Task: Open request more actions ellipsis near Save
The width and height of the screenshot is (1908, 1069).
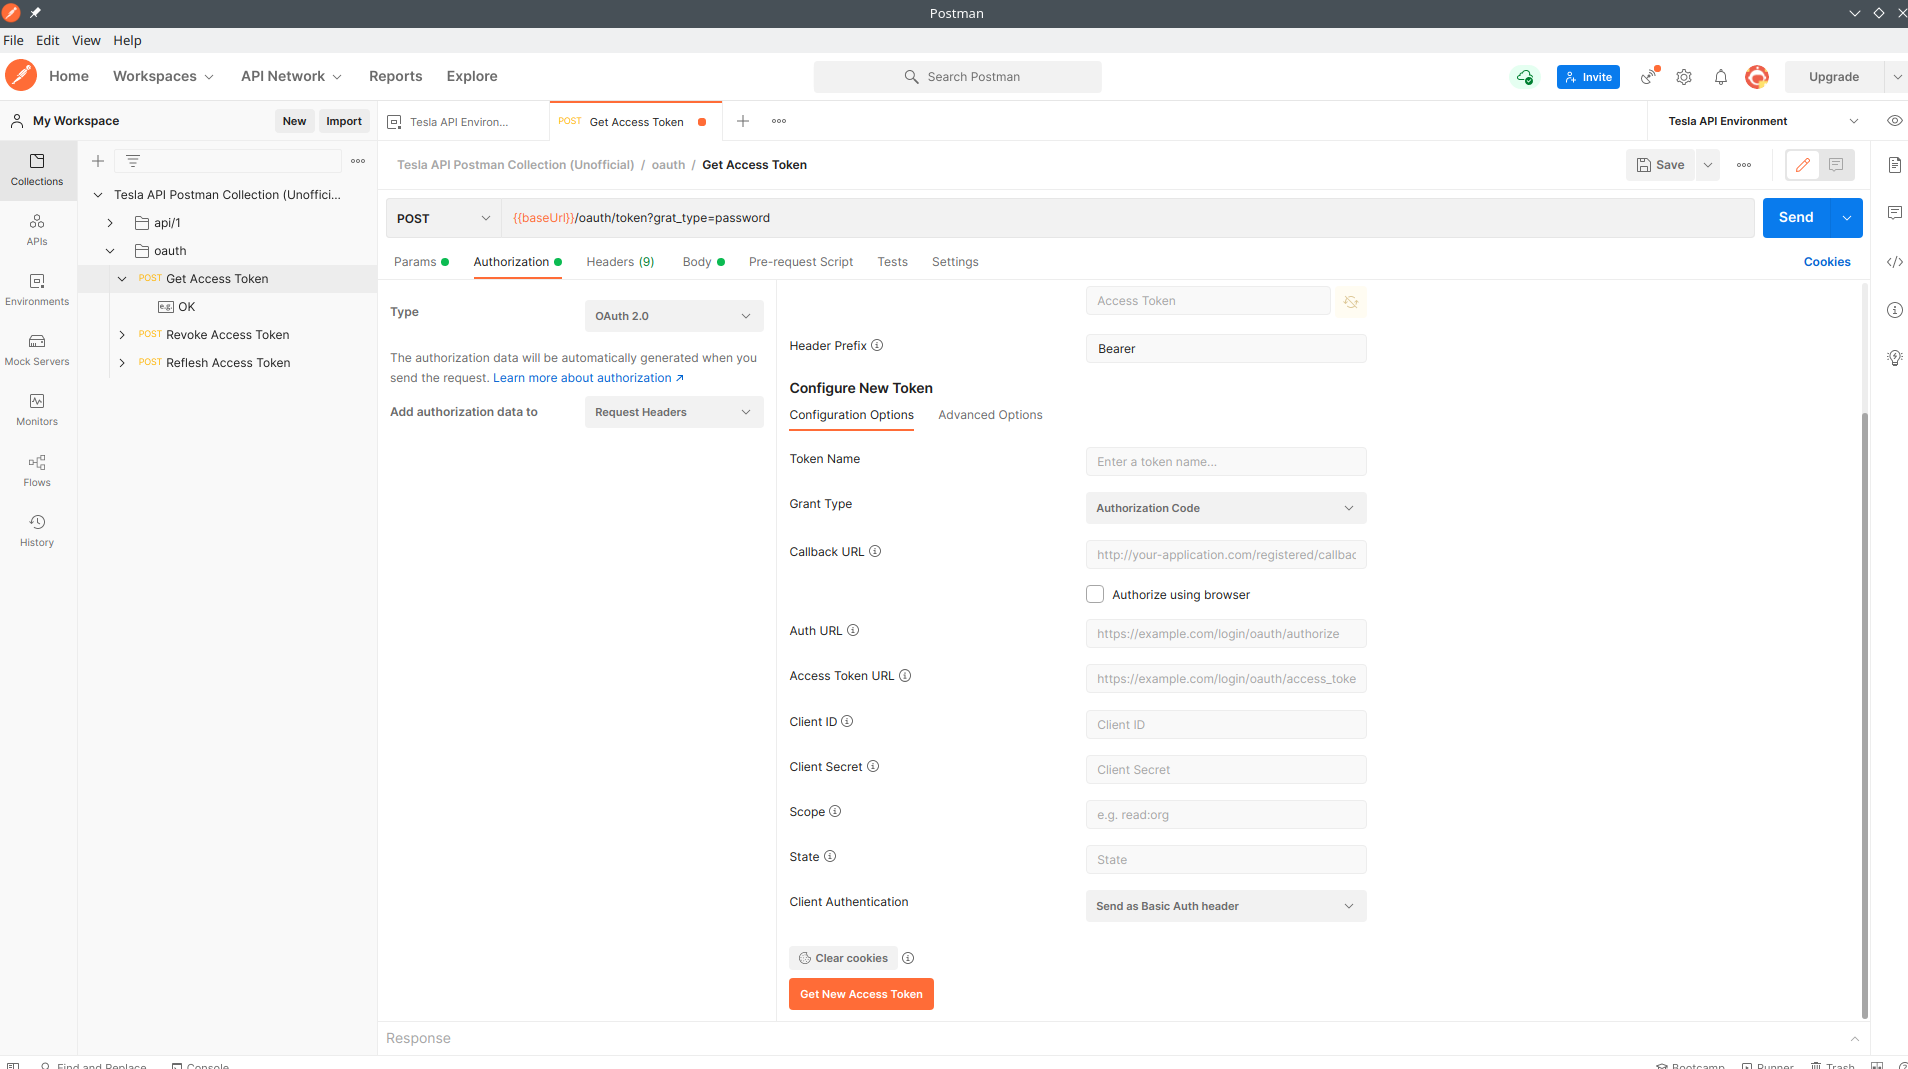Action: coord(1744,165)
